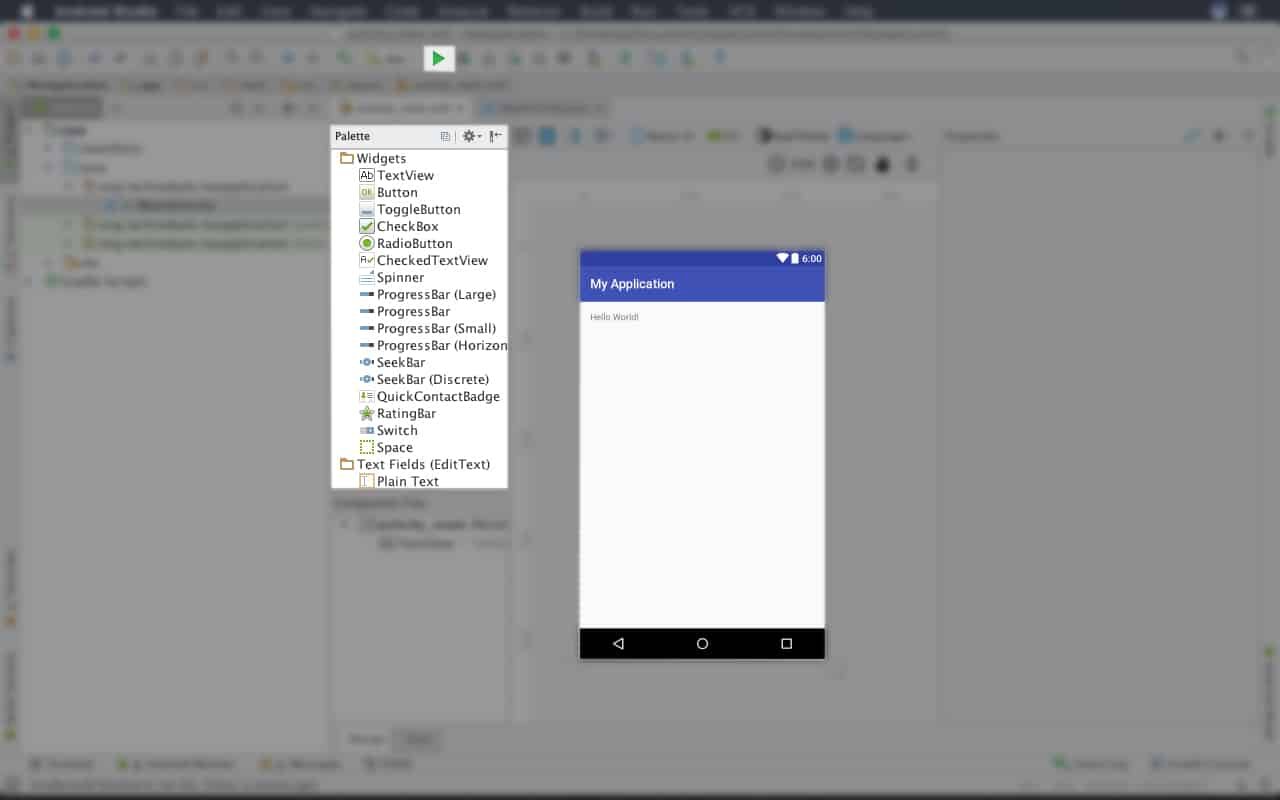The image size is (1280, 800).
Task: Tap the Home circle button on the device preview
Action: (702, 643)
